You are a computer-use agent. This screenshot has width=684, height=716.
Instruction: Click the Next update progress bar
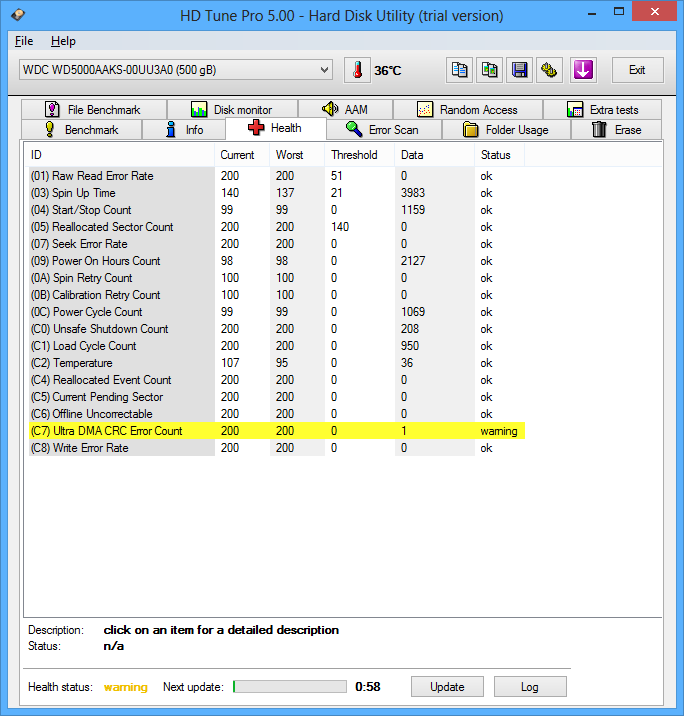pyautogui.click(x=289, y=687)
